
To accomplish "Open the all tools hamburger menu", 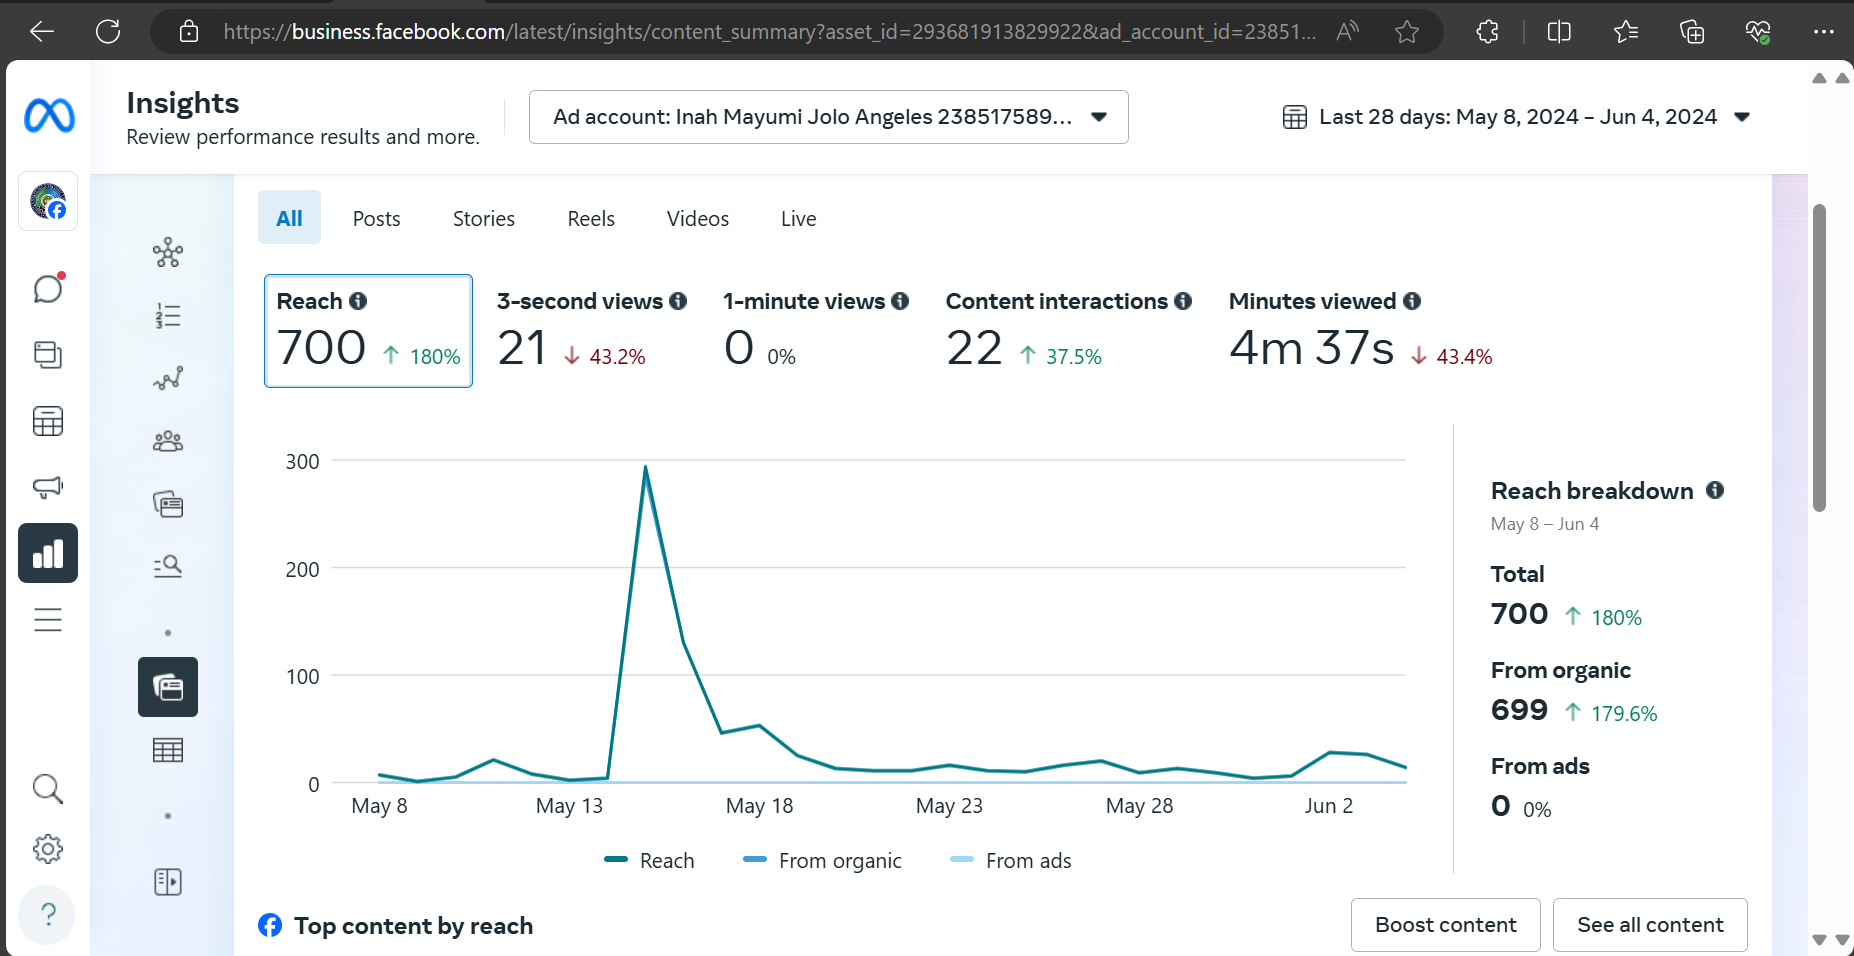I will (x=48, y=620).
